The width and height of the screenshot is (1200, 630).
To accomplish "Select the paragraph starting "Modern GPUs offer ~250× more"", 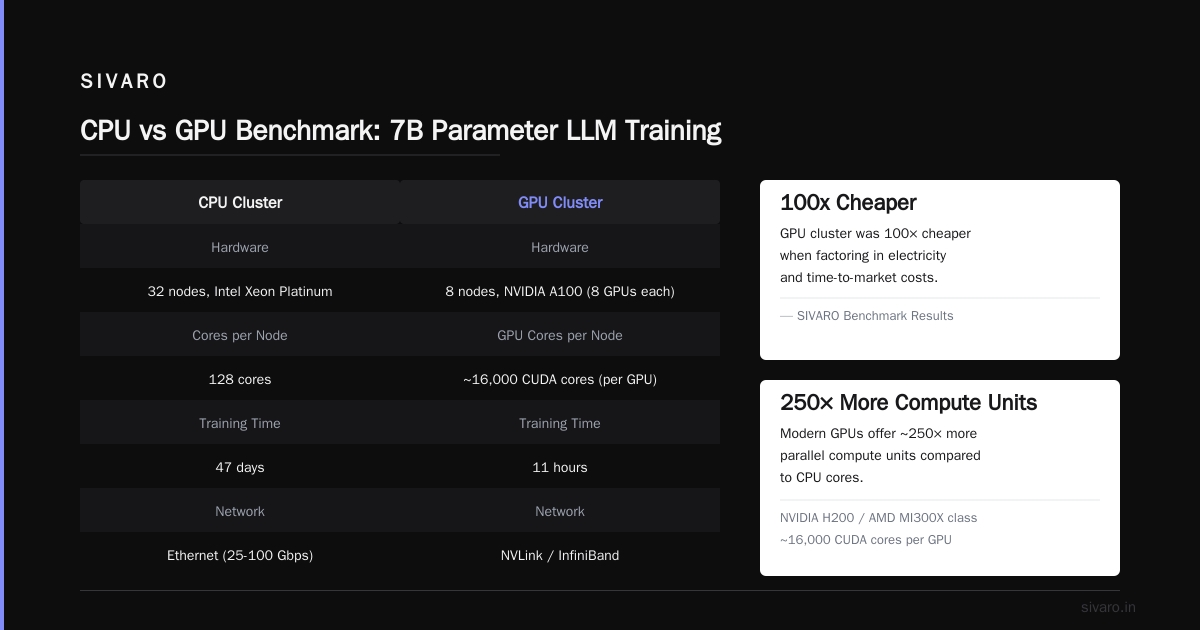I will pyautogui.click(x=880, y=455).
